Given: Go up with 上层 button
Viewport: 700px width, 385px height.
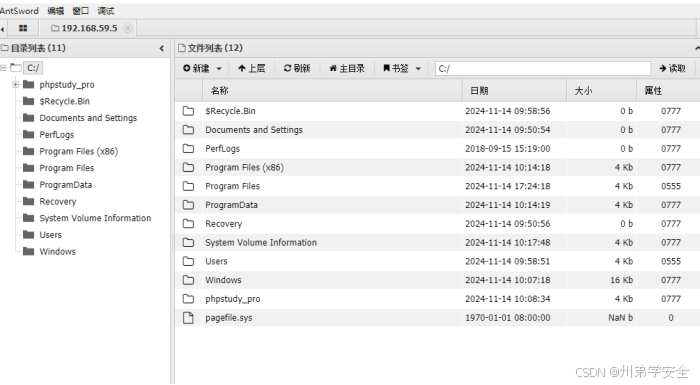Looking at the screenshot, I should [251, 68].
